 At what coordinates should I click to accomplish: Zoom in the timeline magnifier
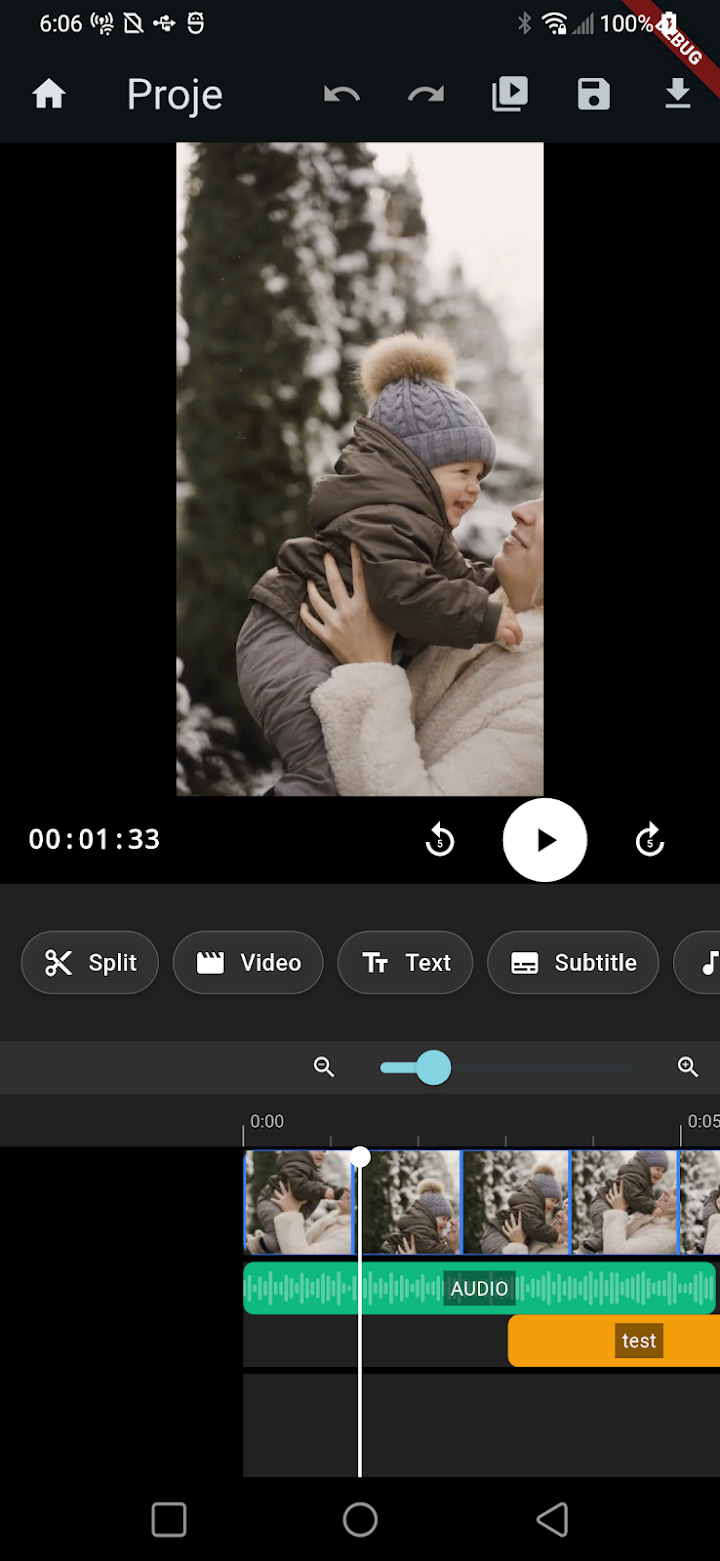click(688, 1067)
